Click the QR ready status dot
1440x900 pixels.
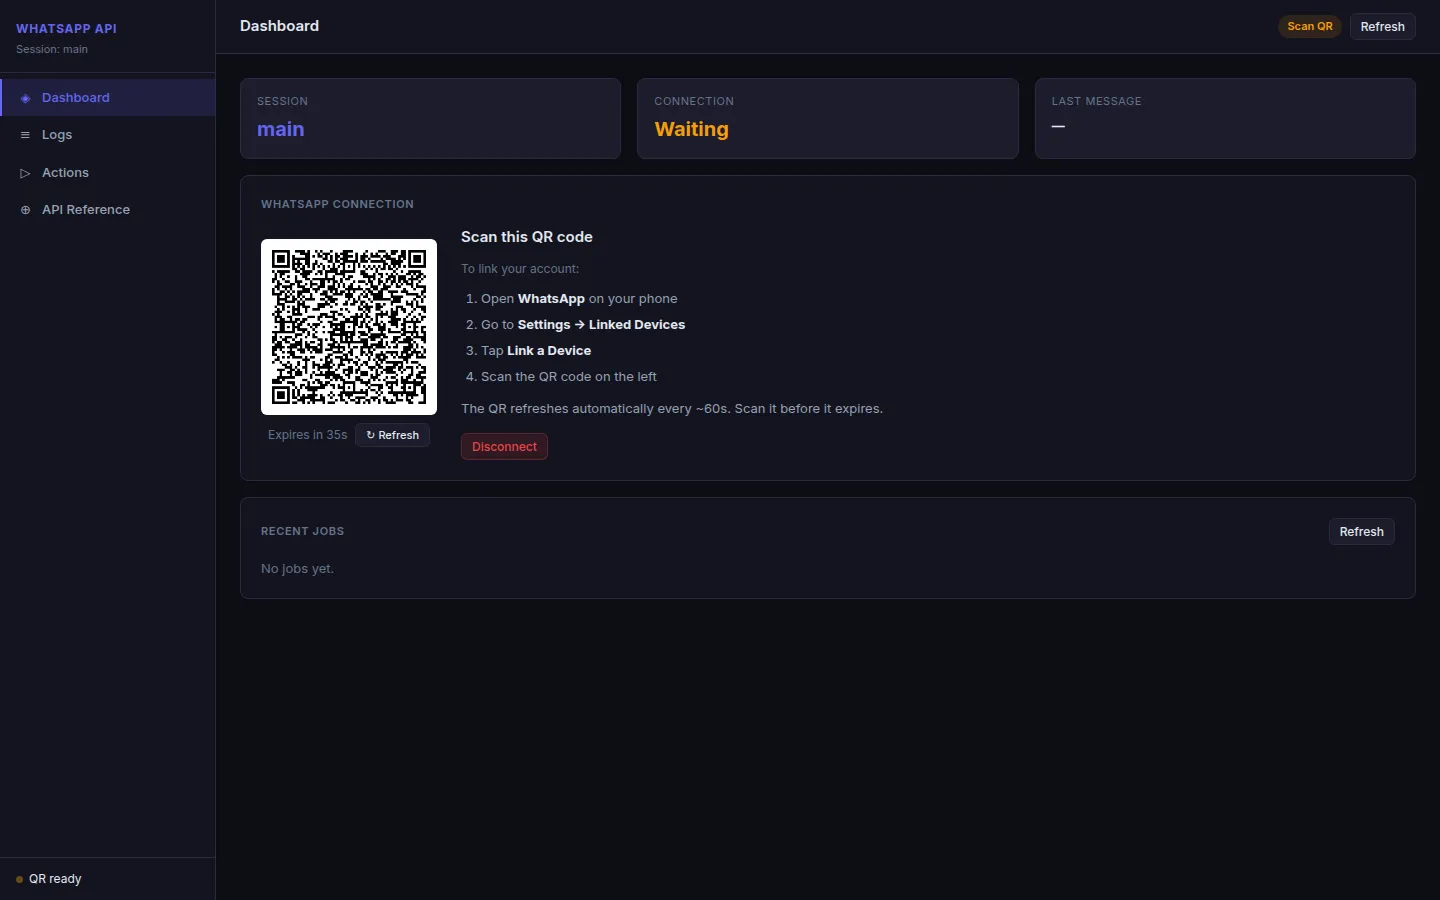(x=19, y=880)
